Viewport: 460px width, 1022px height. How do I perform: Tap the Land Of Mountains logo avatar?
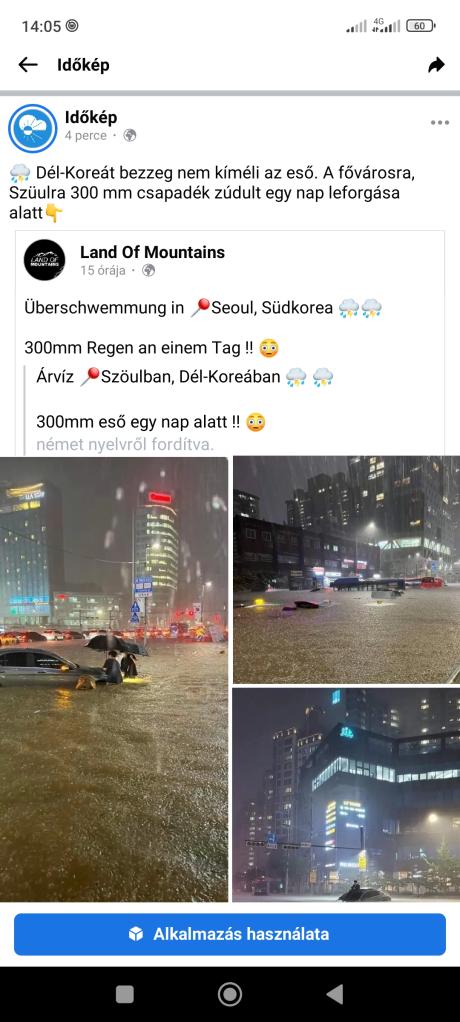click(x=44, y=260)
